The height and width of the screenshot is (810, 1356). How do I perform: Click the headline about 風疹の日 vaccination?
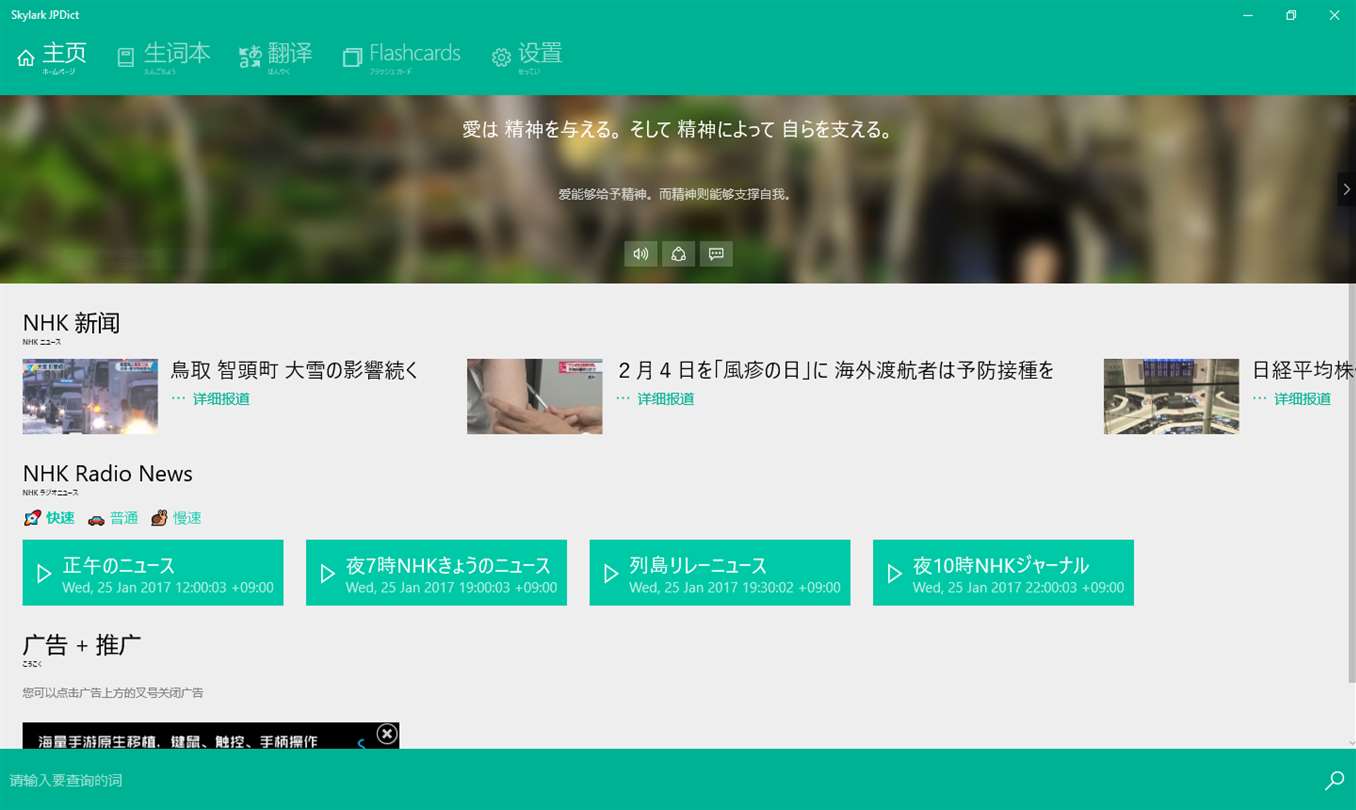(836, 371)
